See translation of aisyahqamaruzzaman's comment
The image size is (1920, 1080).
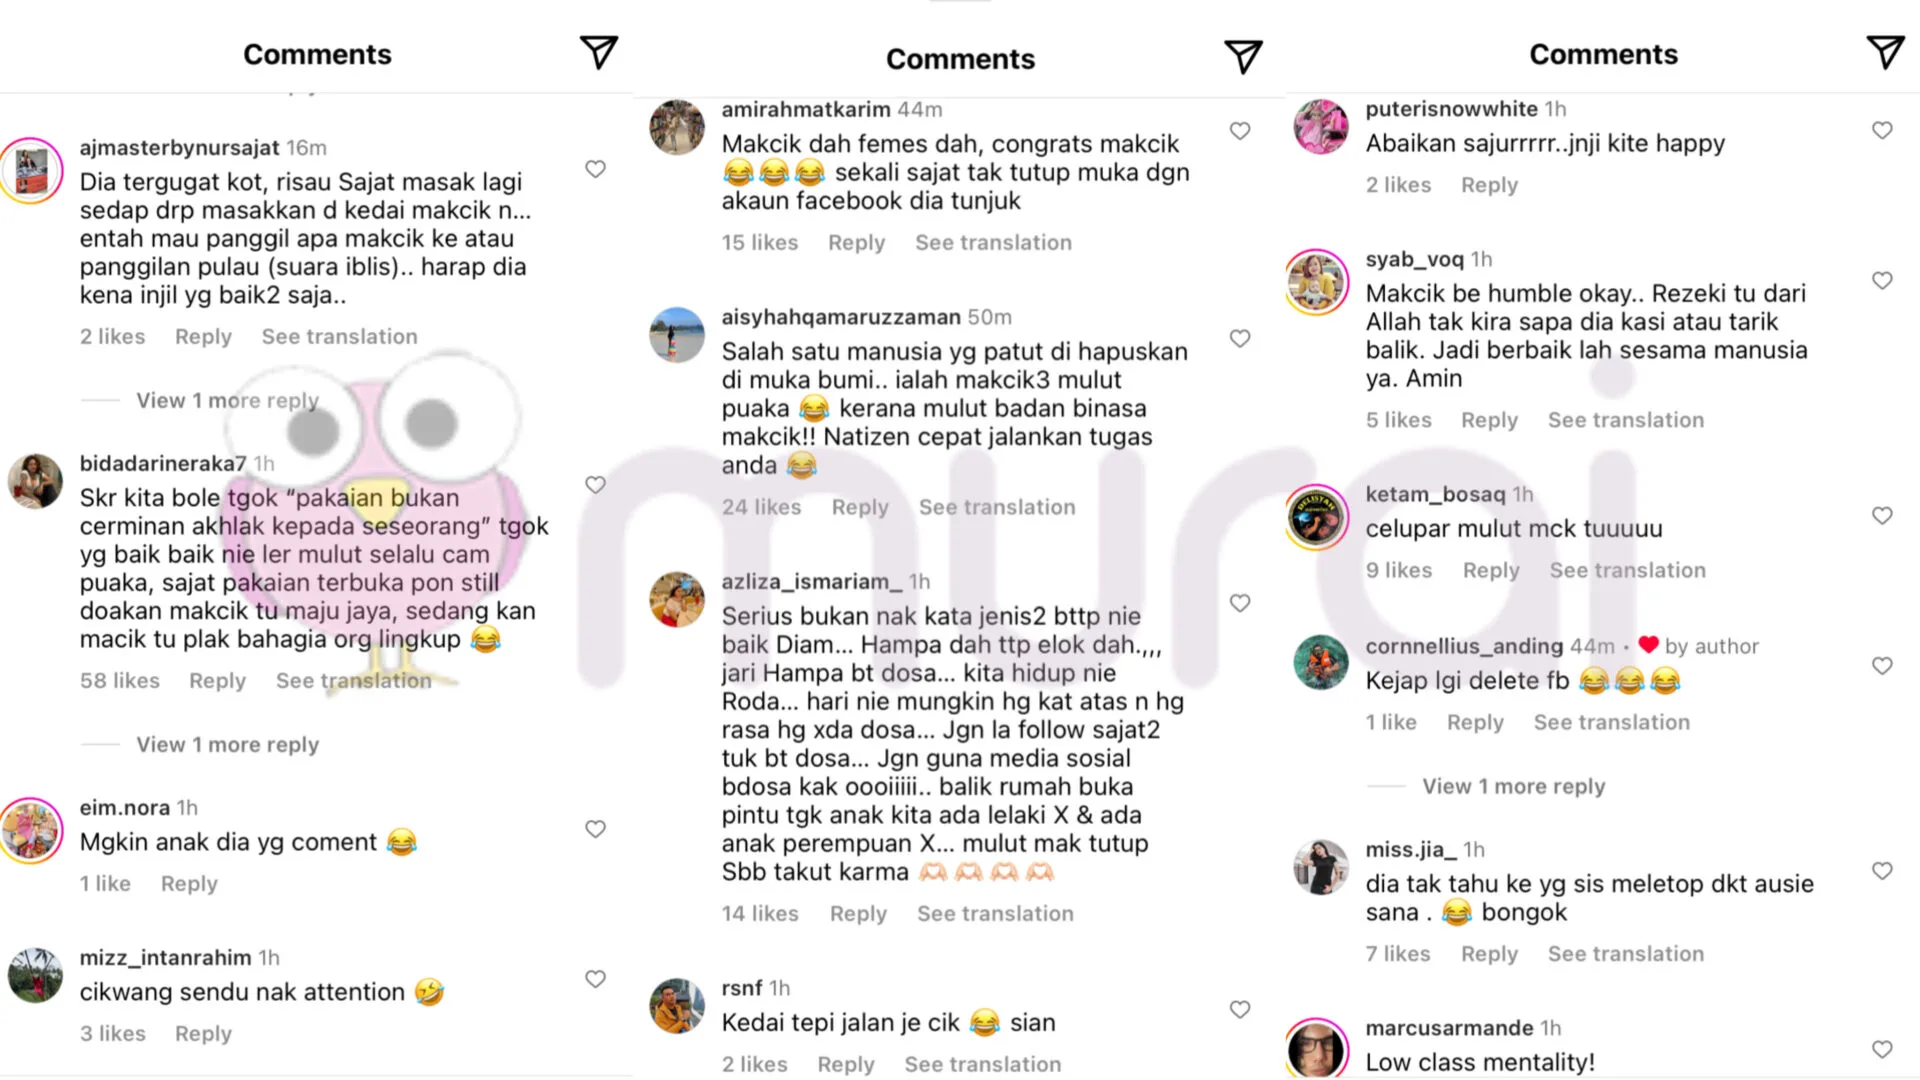click(x=997, y=507)
